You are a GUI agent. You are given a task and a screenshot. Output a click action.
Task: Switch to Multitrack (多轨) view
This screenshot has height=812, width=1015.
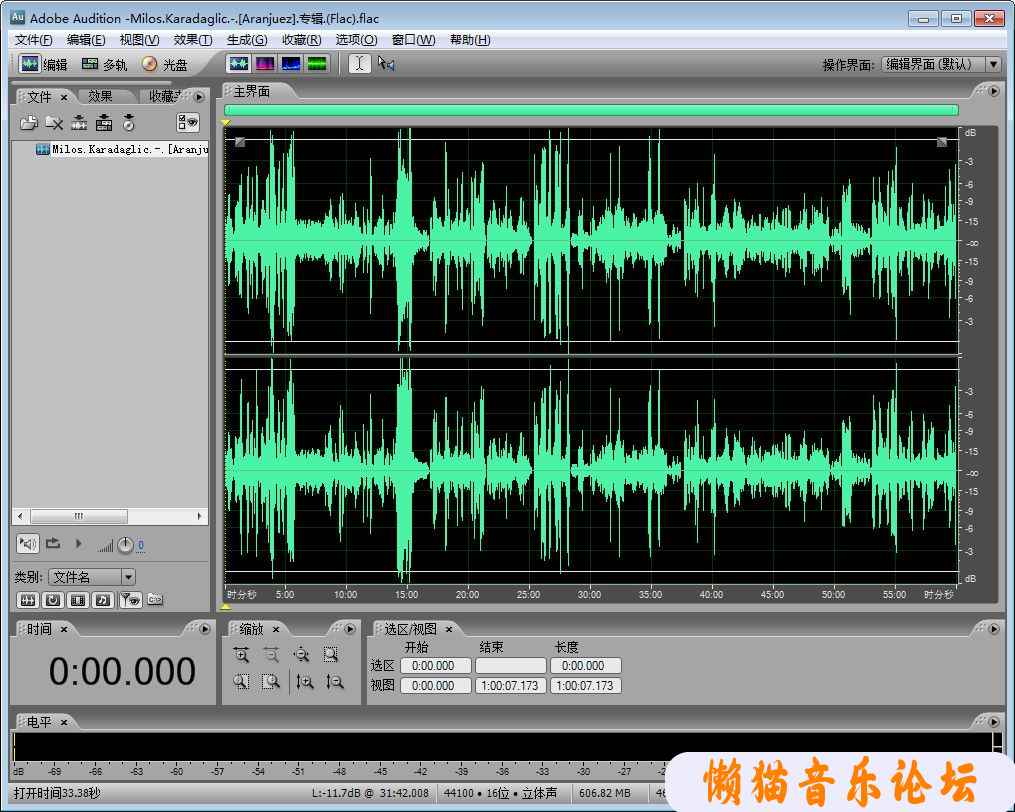point(104,64)
